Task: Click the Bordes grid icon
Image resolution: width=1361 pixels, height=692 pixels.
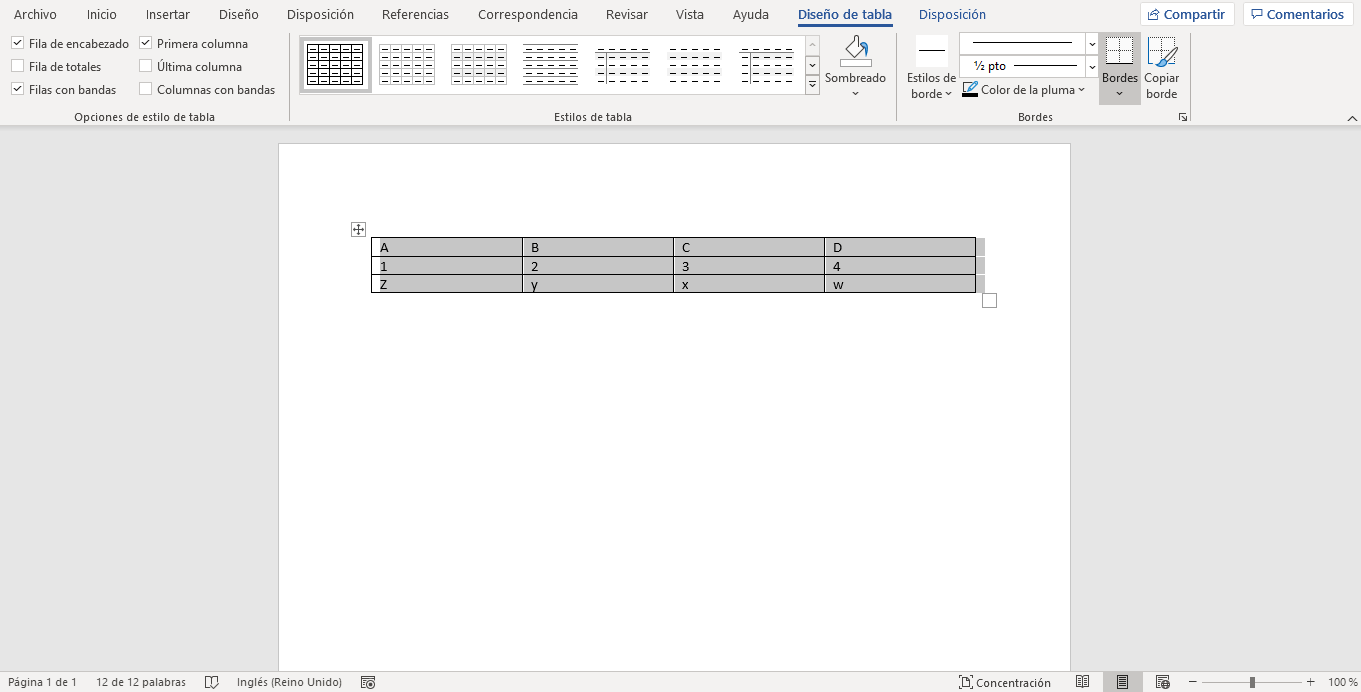Action: 1120,51
